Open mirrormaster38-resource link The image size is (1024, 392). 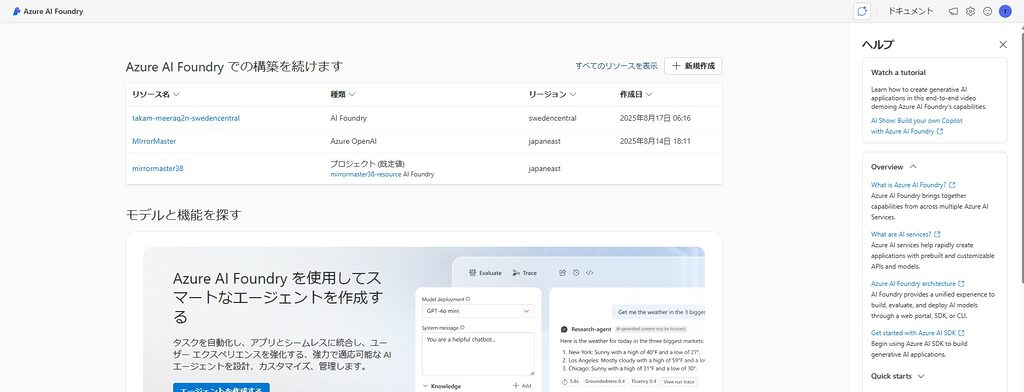point(366,174)
